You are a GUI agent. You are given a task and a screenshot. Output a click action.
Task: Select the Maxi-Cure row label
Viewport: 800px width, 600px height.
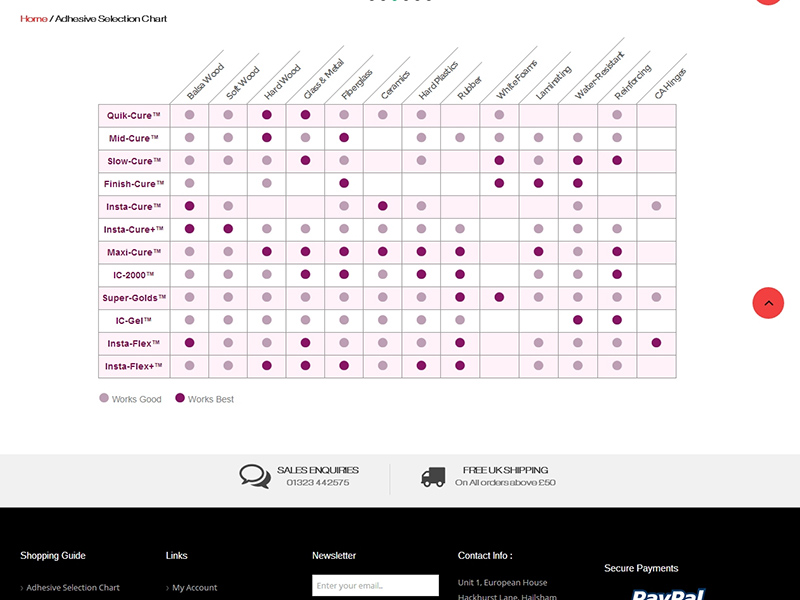134,252
